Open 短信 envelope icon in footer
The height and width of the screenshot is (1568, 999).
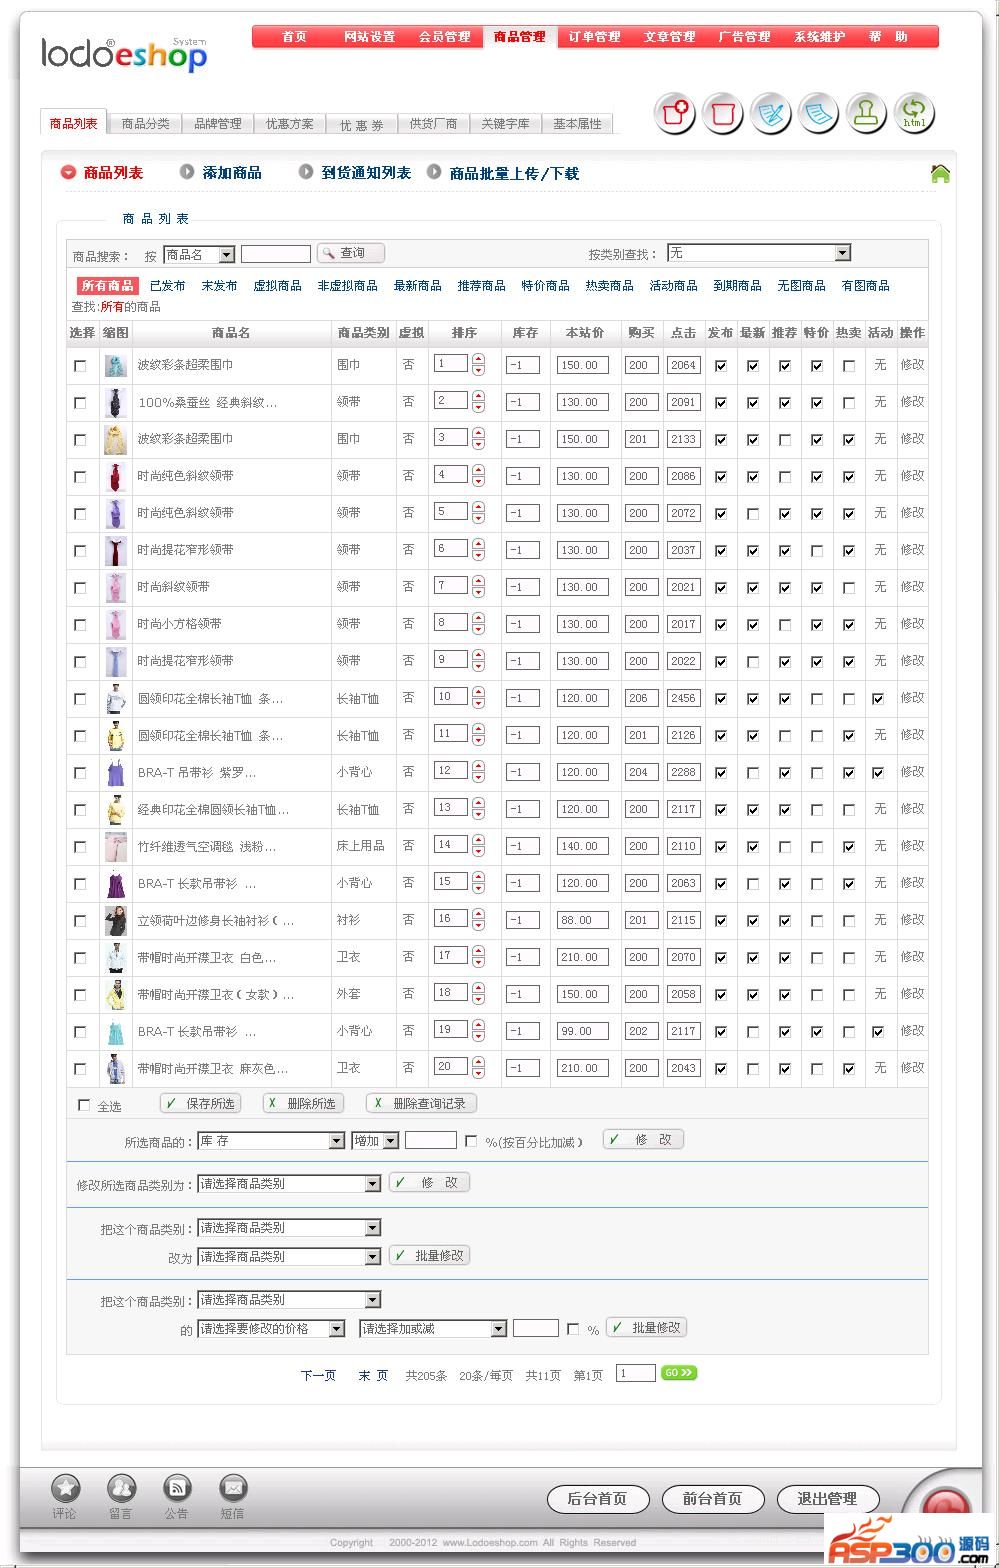click(x=233, y=1488)
